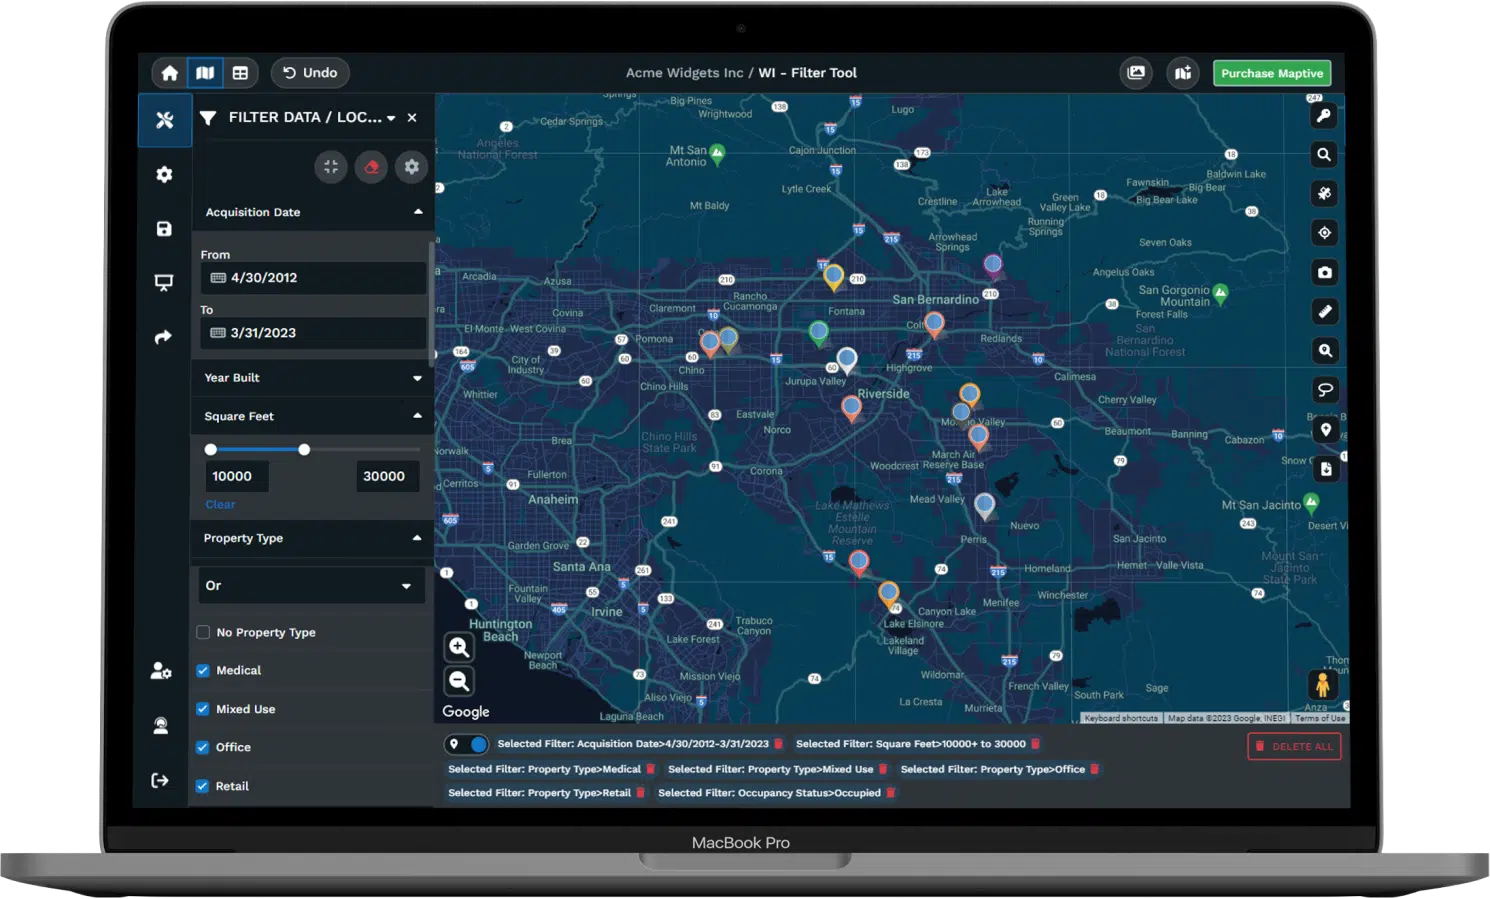Viewport: 1490px width, 899px height.
Task: Toggle the marker switch in filter bar
Action: (467, 744)
